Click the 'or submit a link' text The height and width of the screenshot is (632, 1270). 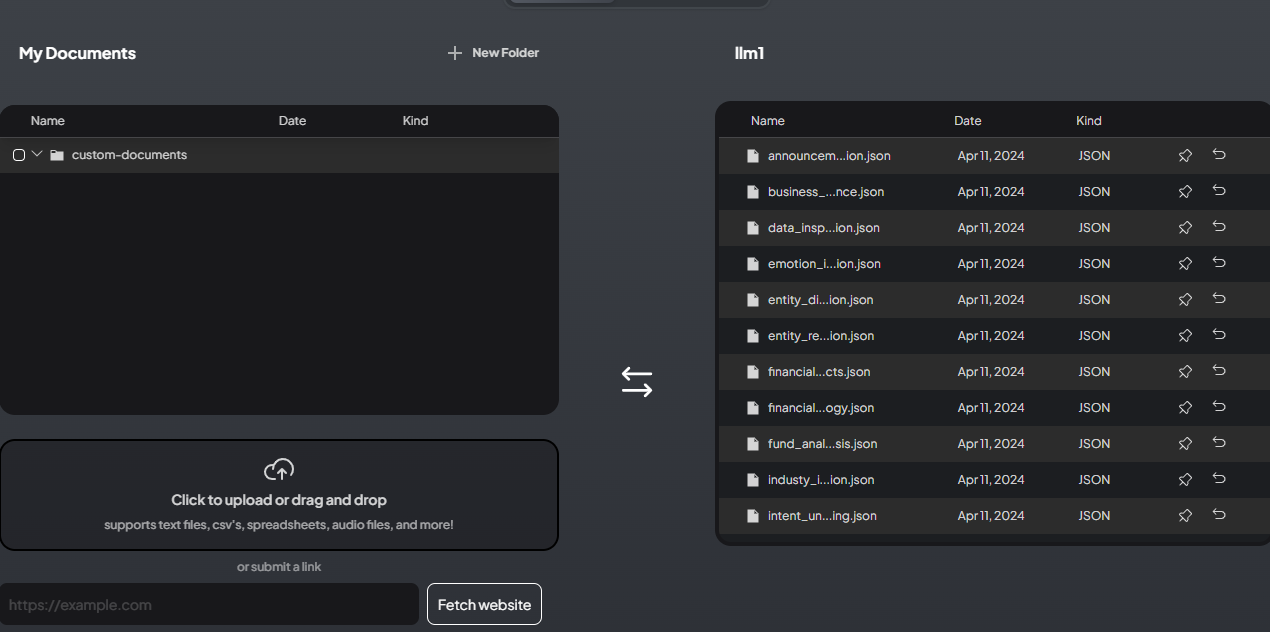(279, 567)
